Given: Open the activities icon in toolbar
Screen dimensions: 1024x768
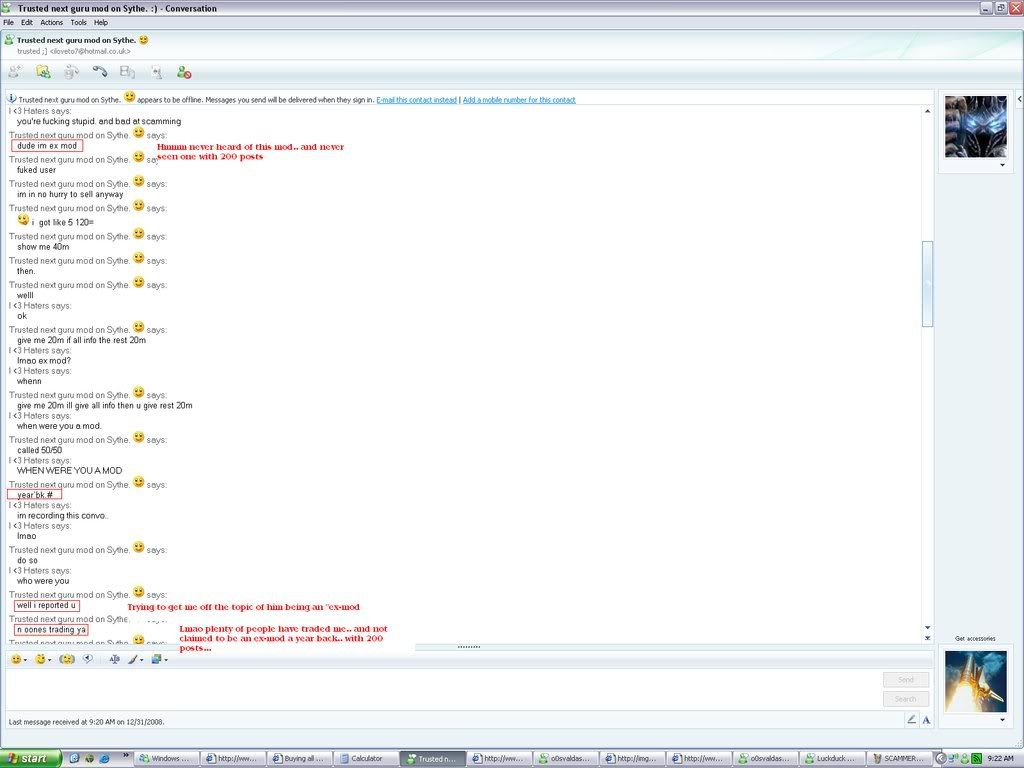Looking at the screenshot, I should tap(127, 72).
